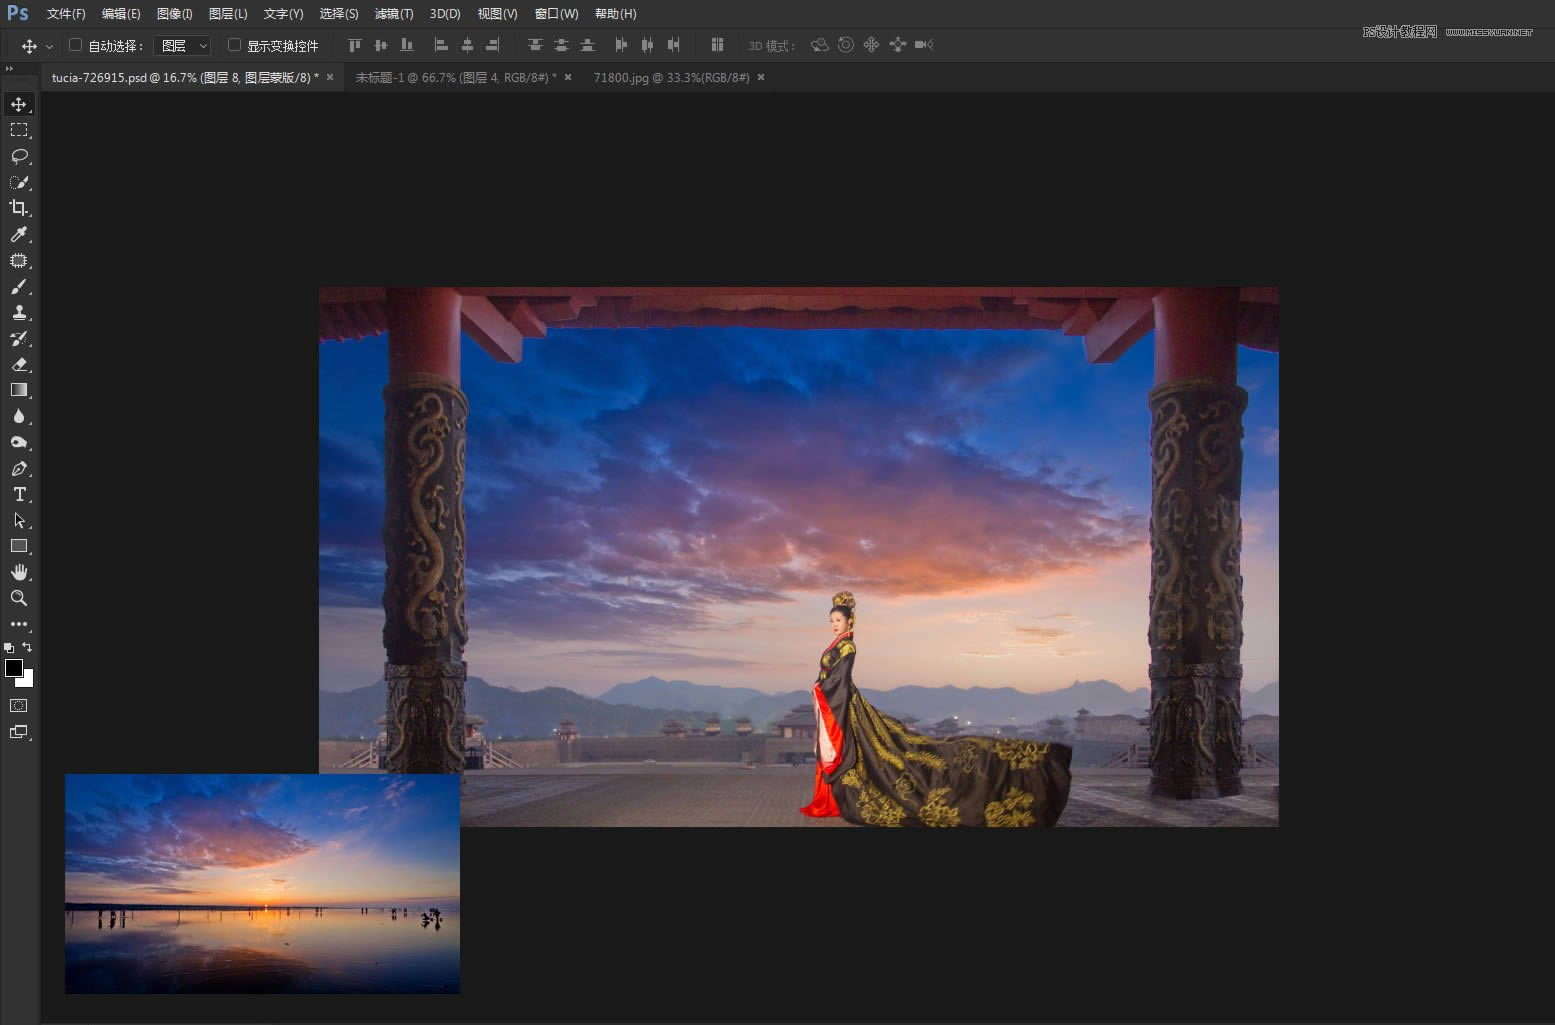Select the Crop tool

click(x=19, y=208)
